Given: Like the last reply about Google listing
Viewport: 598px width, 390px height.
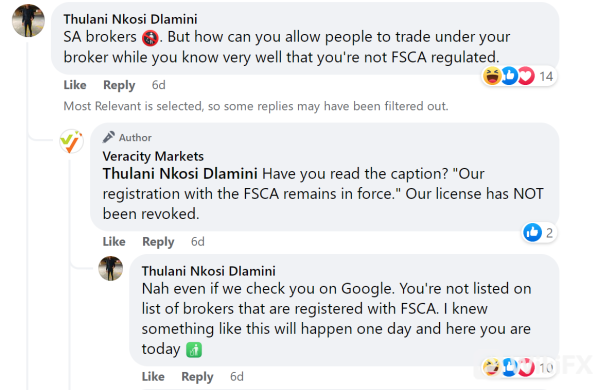Looking at the screenshot, I should [x=153, y=377].
